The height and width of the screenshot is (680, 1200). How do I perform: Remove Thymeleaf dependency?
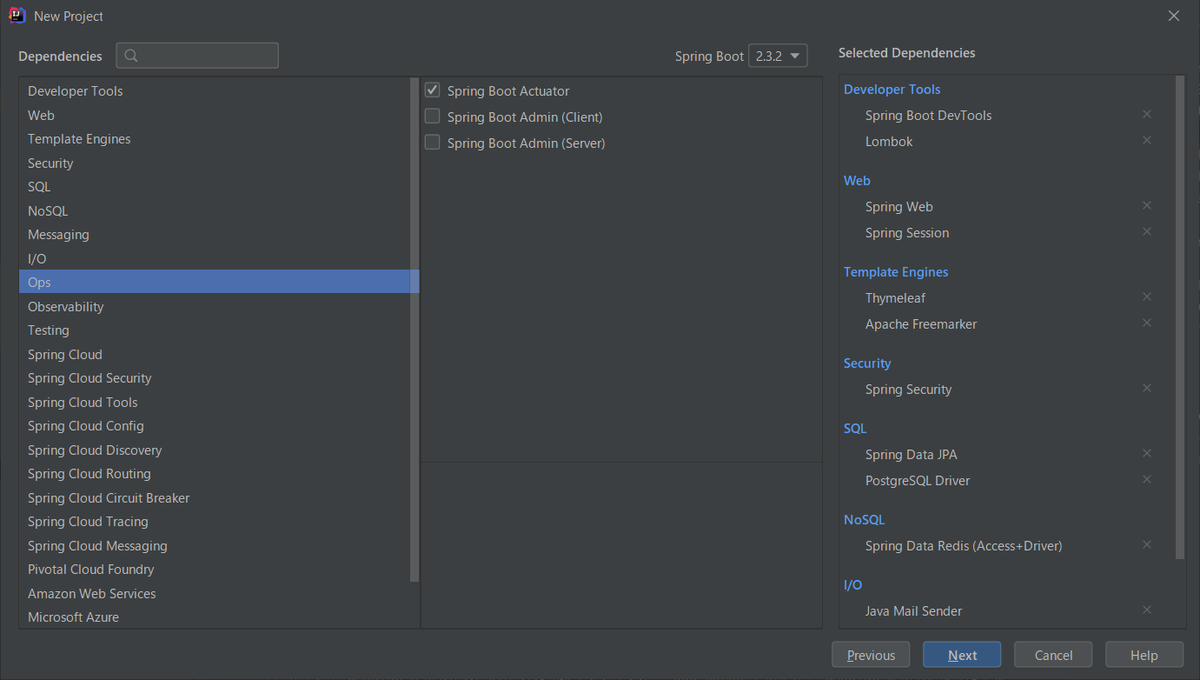pyautogui.click(x=1147, y=297)
